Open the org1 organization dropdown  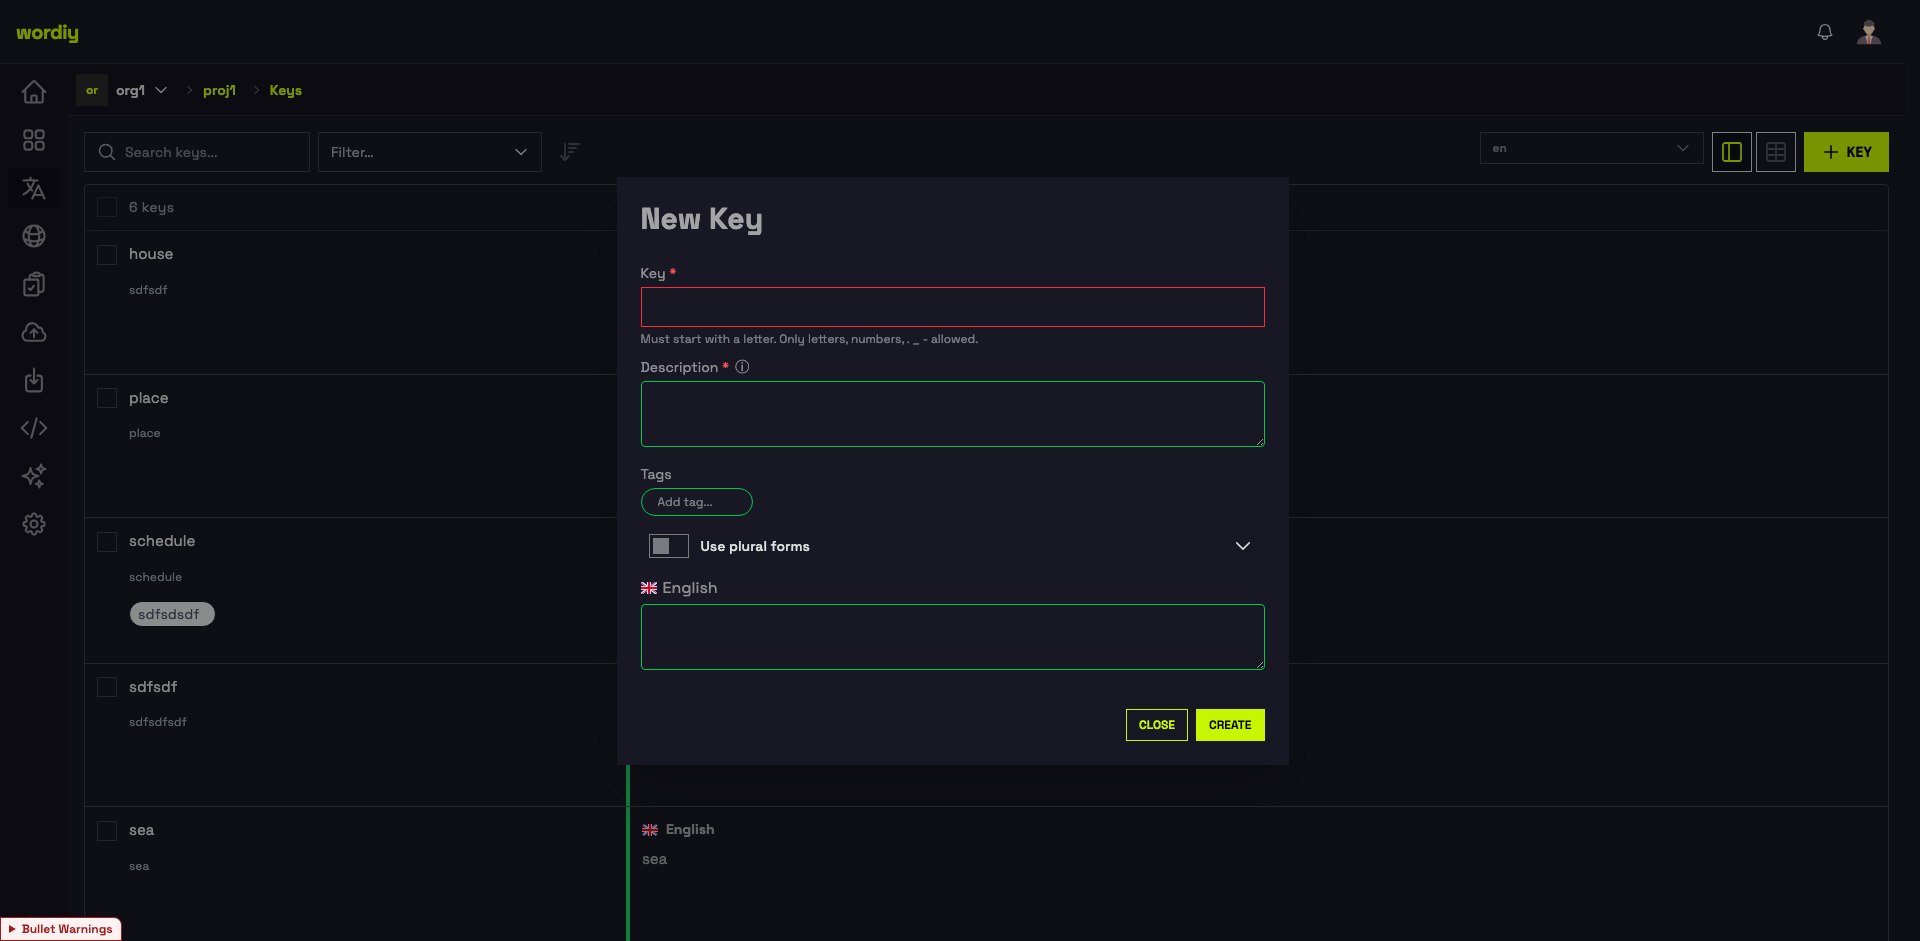pos(141,90)
